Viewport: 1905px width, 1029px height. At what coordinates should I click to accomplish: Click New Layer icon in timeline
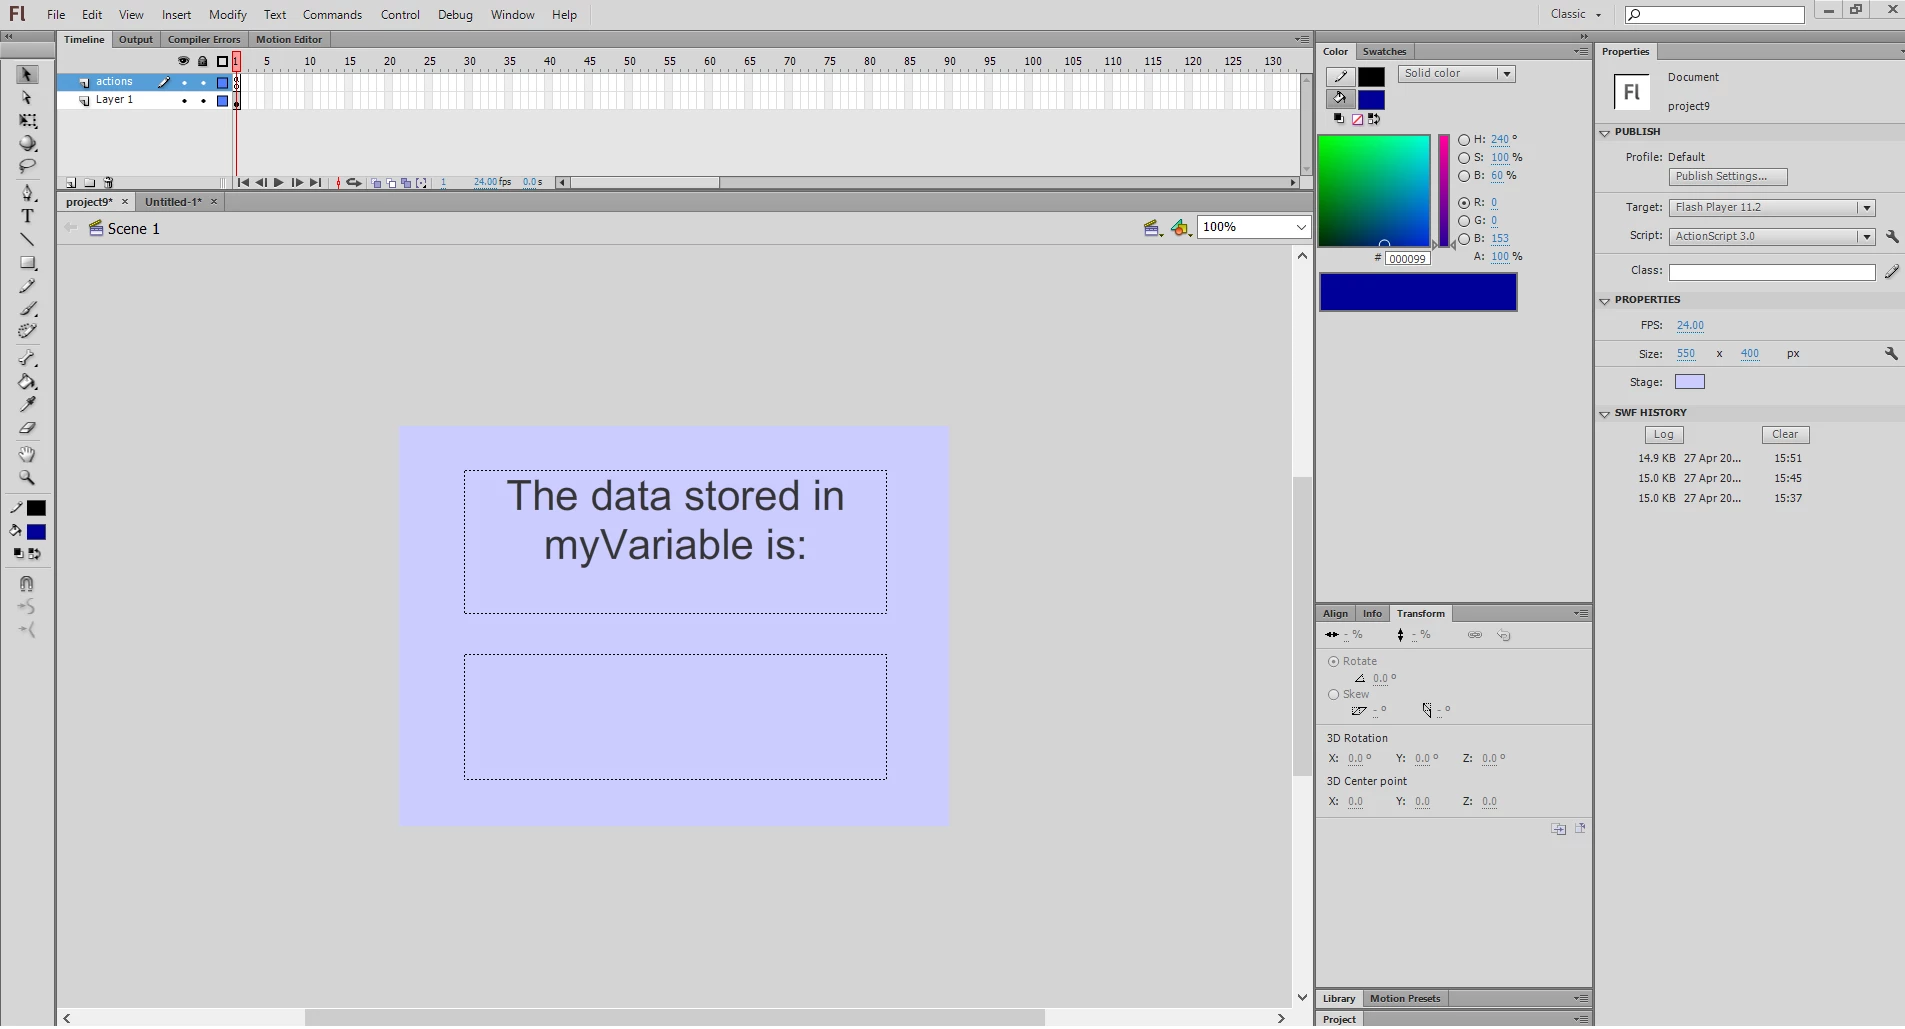[x=71, y=183]
